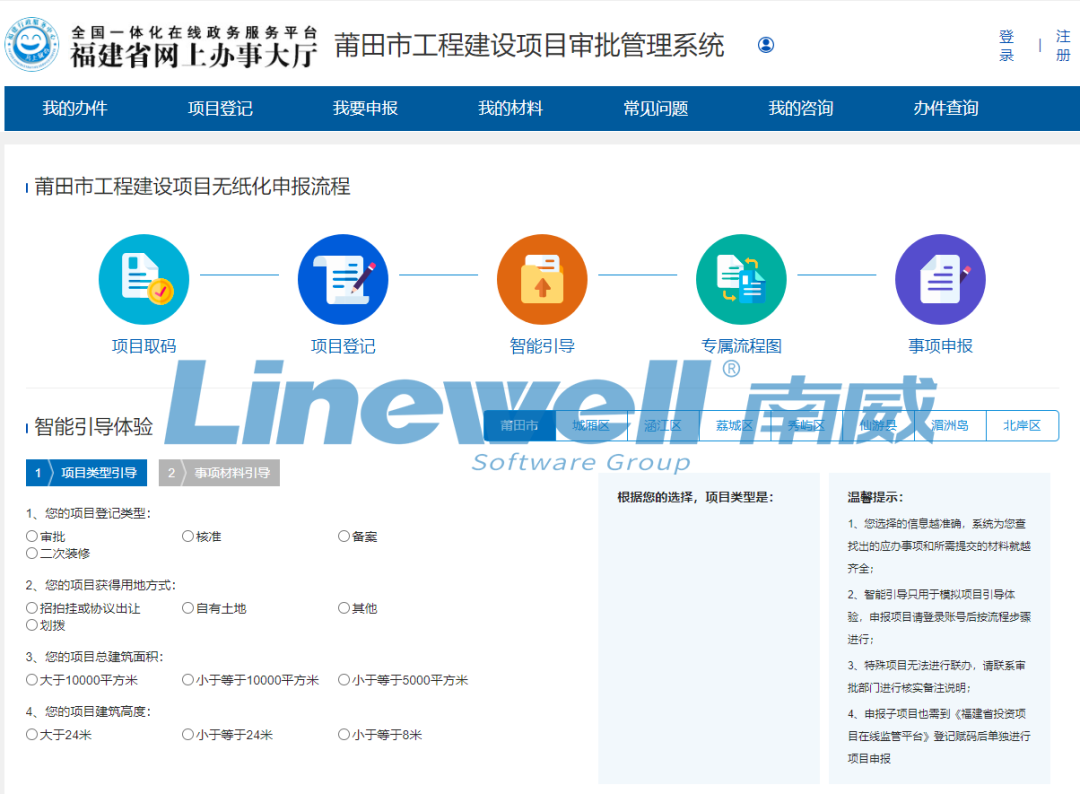Switch to the 北岸区 district tab
This screenshot has height=794, width=1080.
pyautogui.click(x=1021, y=426)
